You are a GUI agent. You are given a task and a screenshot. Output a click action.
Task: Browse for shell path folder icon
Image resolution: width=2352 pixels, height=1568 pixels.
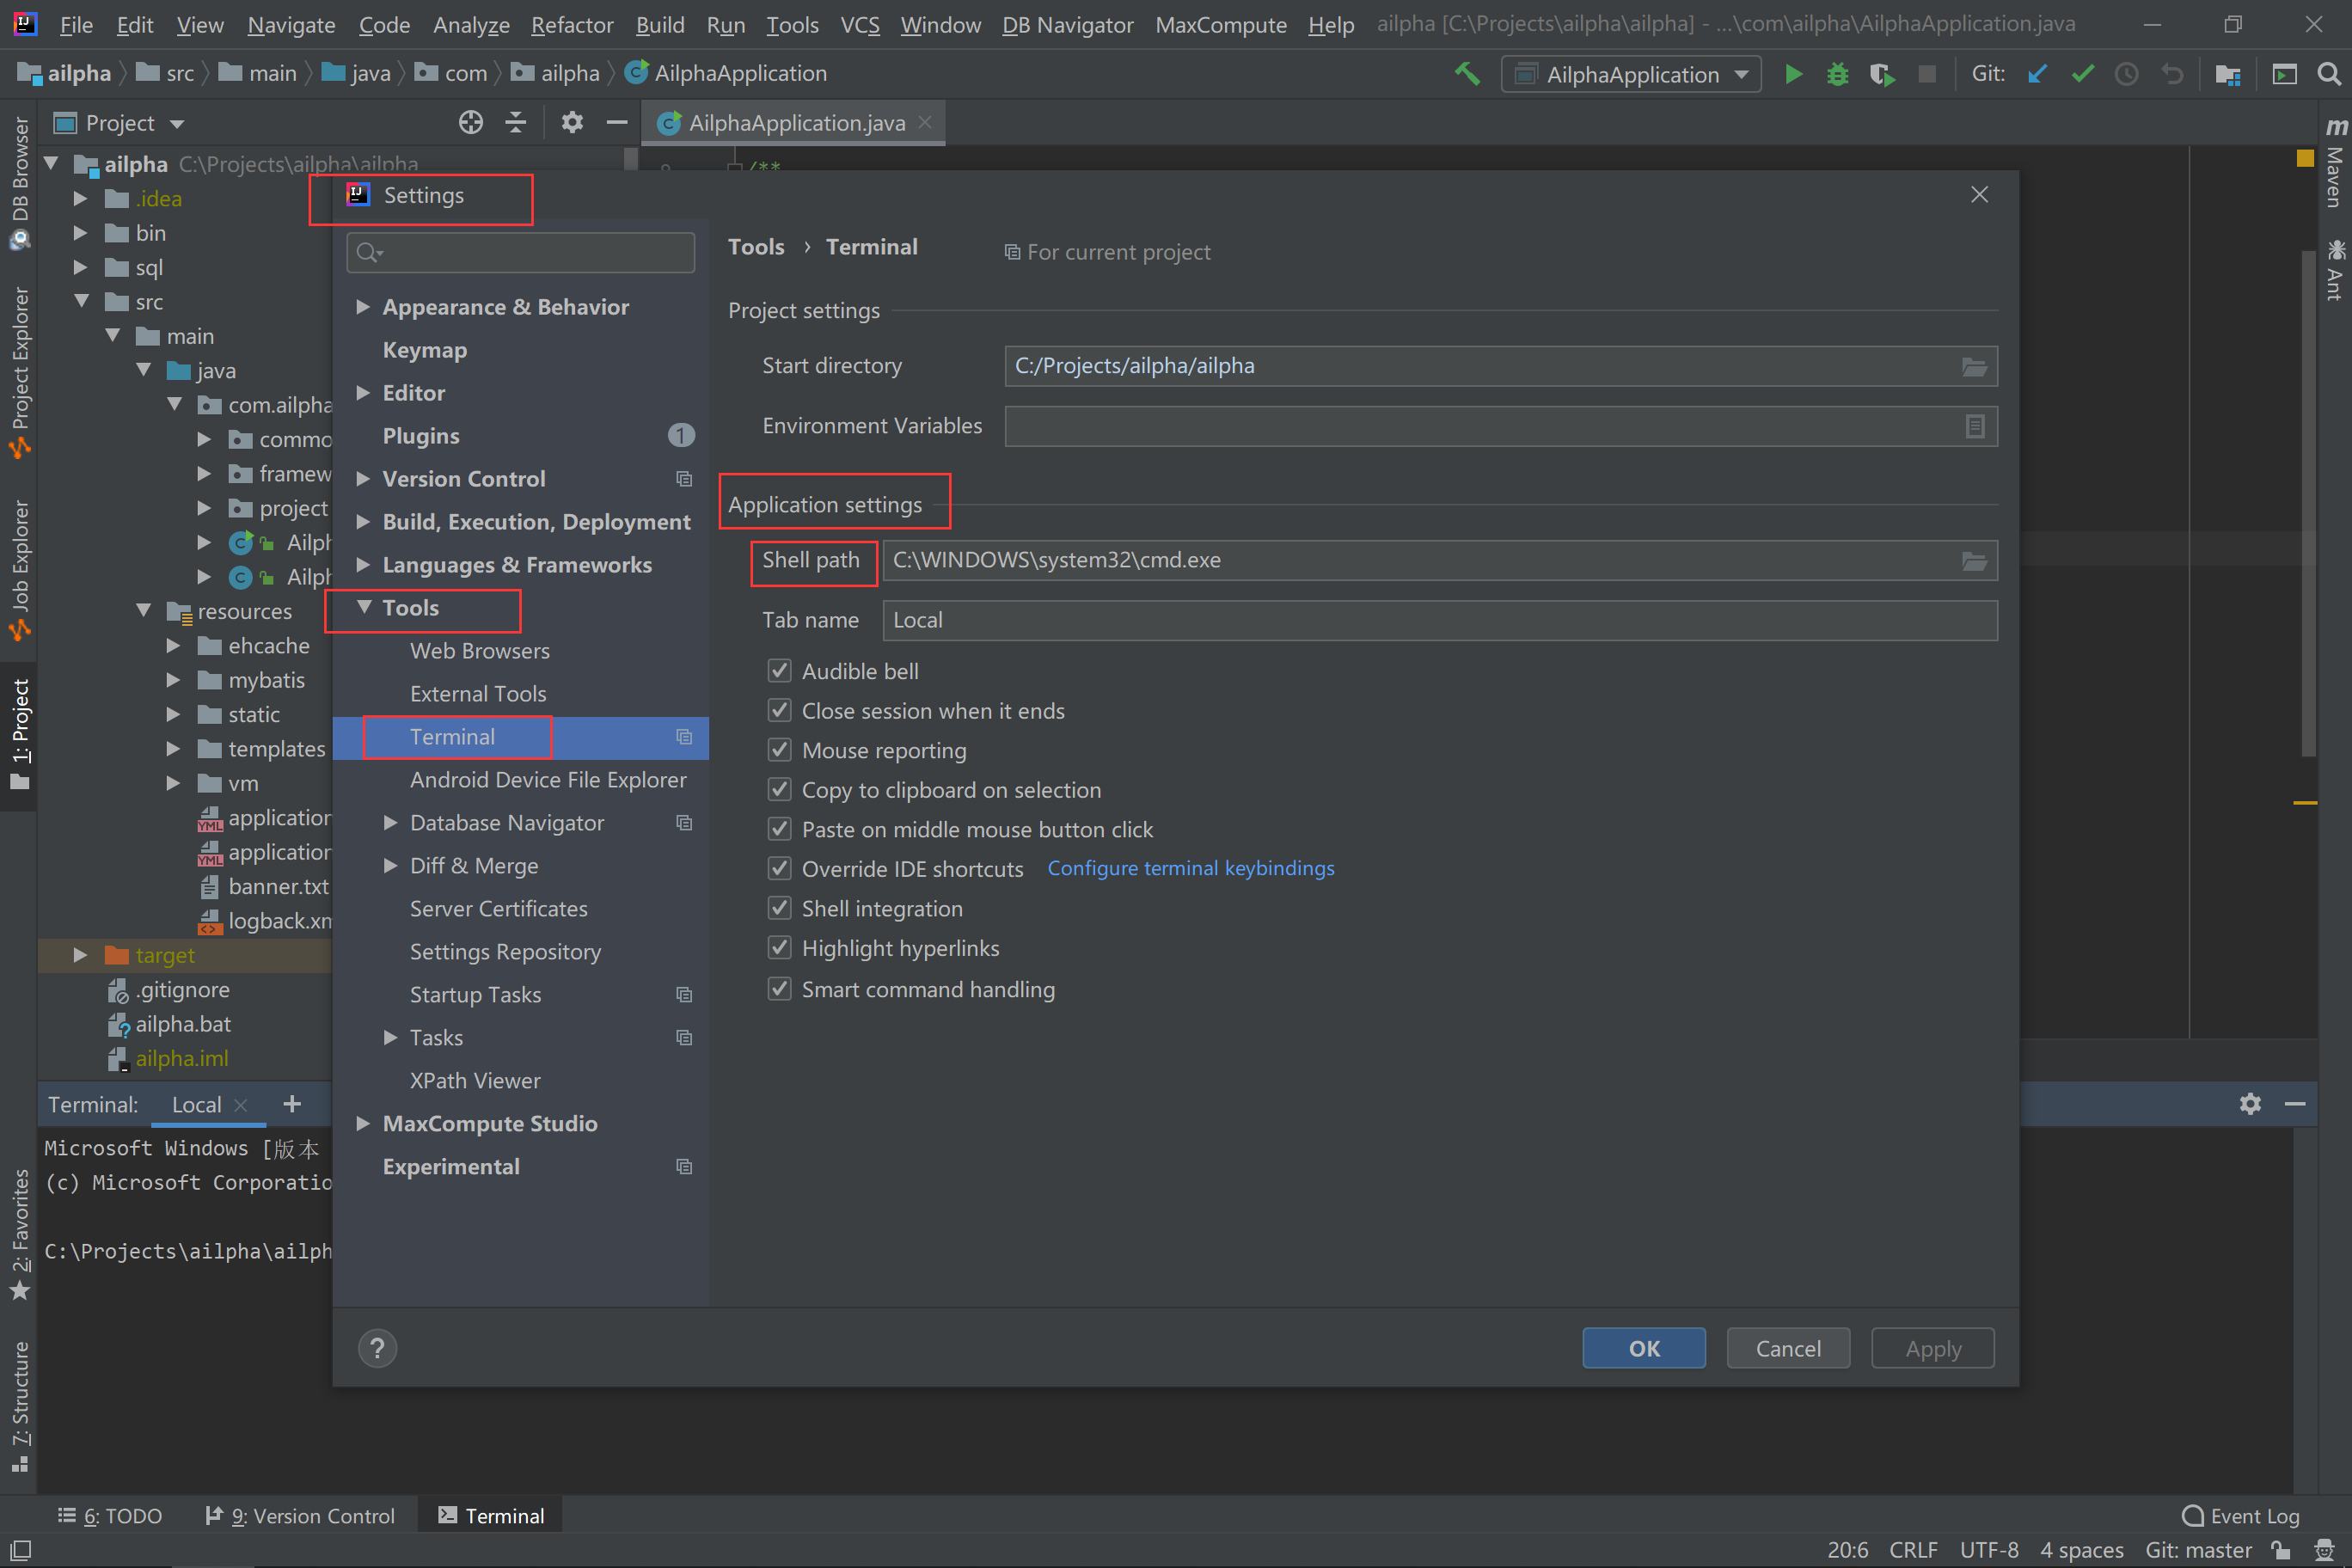(1973, 561)
